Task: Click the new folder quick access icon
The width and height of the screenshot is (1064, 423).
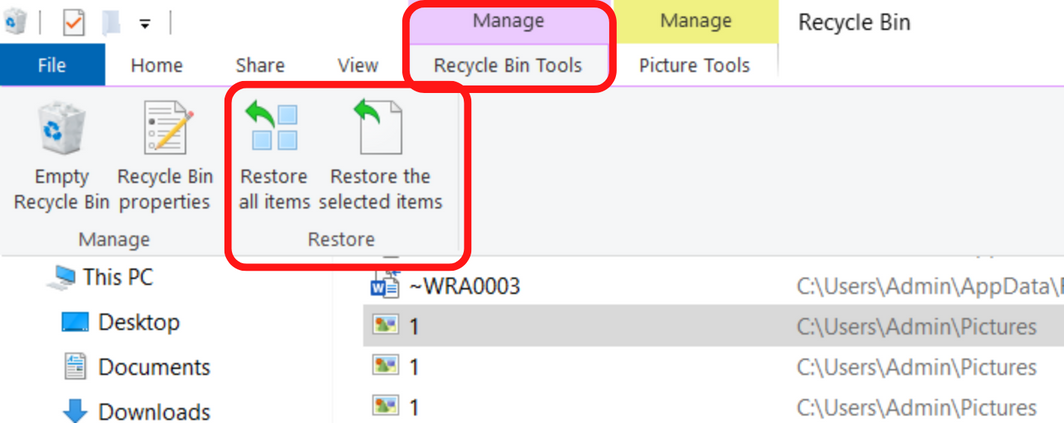Action: [x=111, y=23]
